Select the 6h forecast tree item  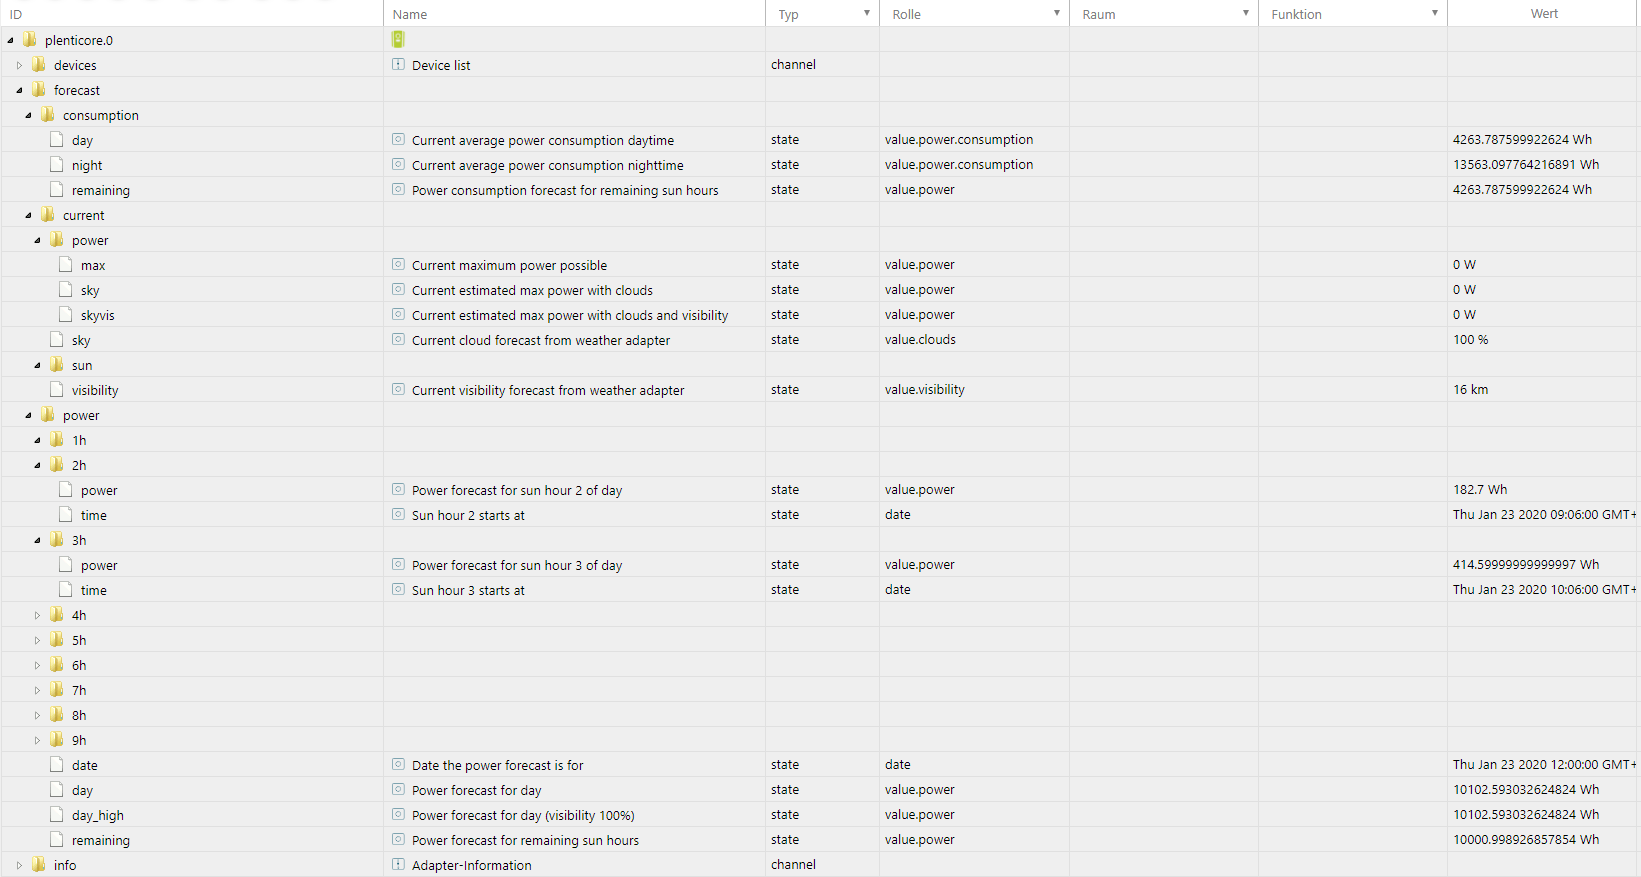pyautogui.click(x=79, y=665)
